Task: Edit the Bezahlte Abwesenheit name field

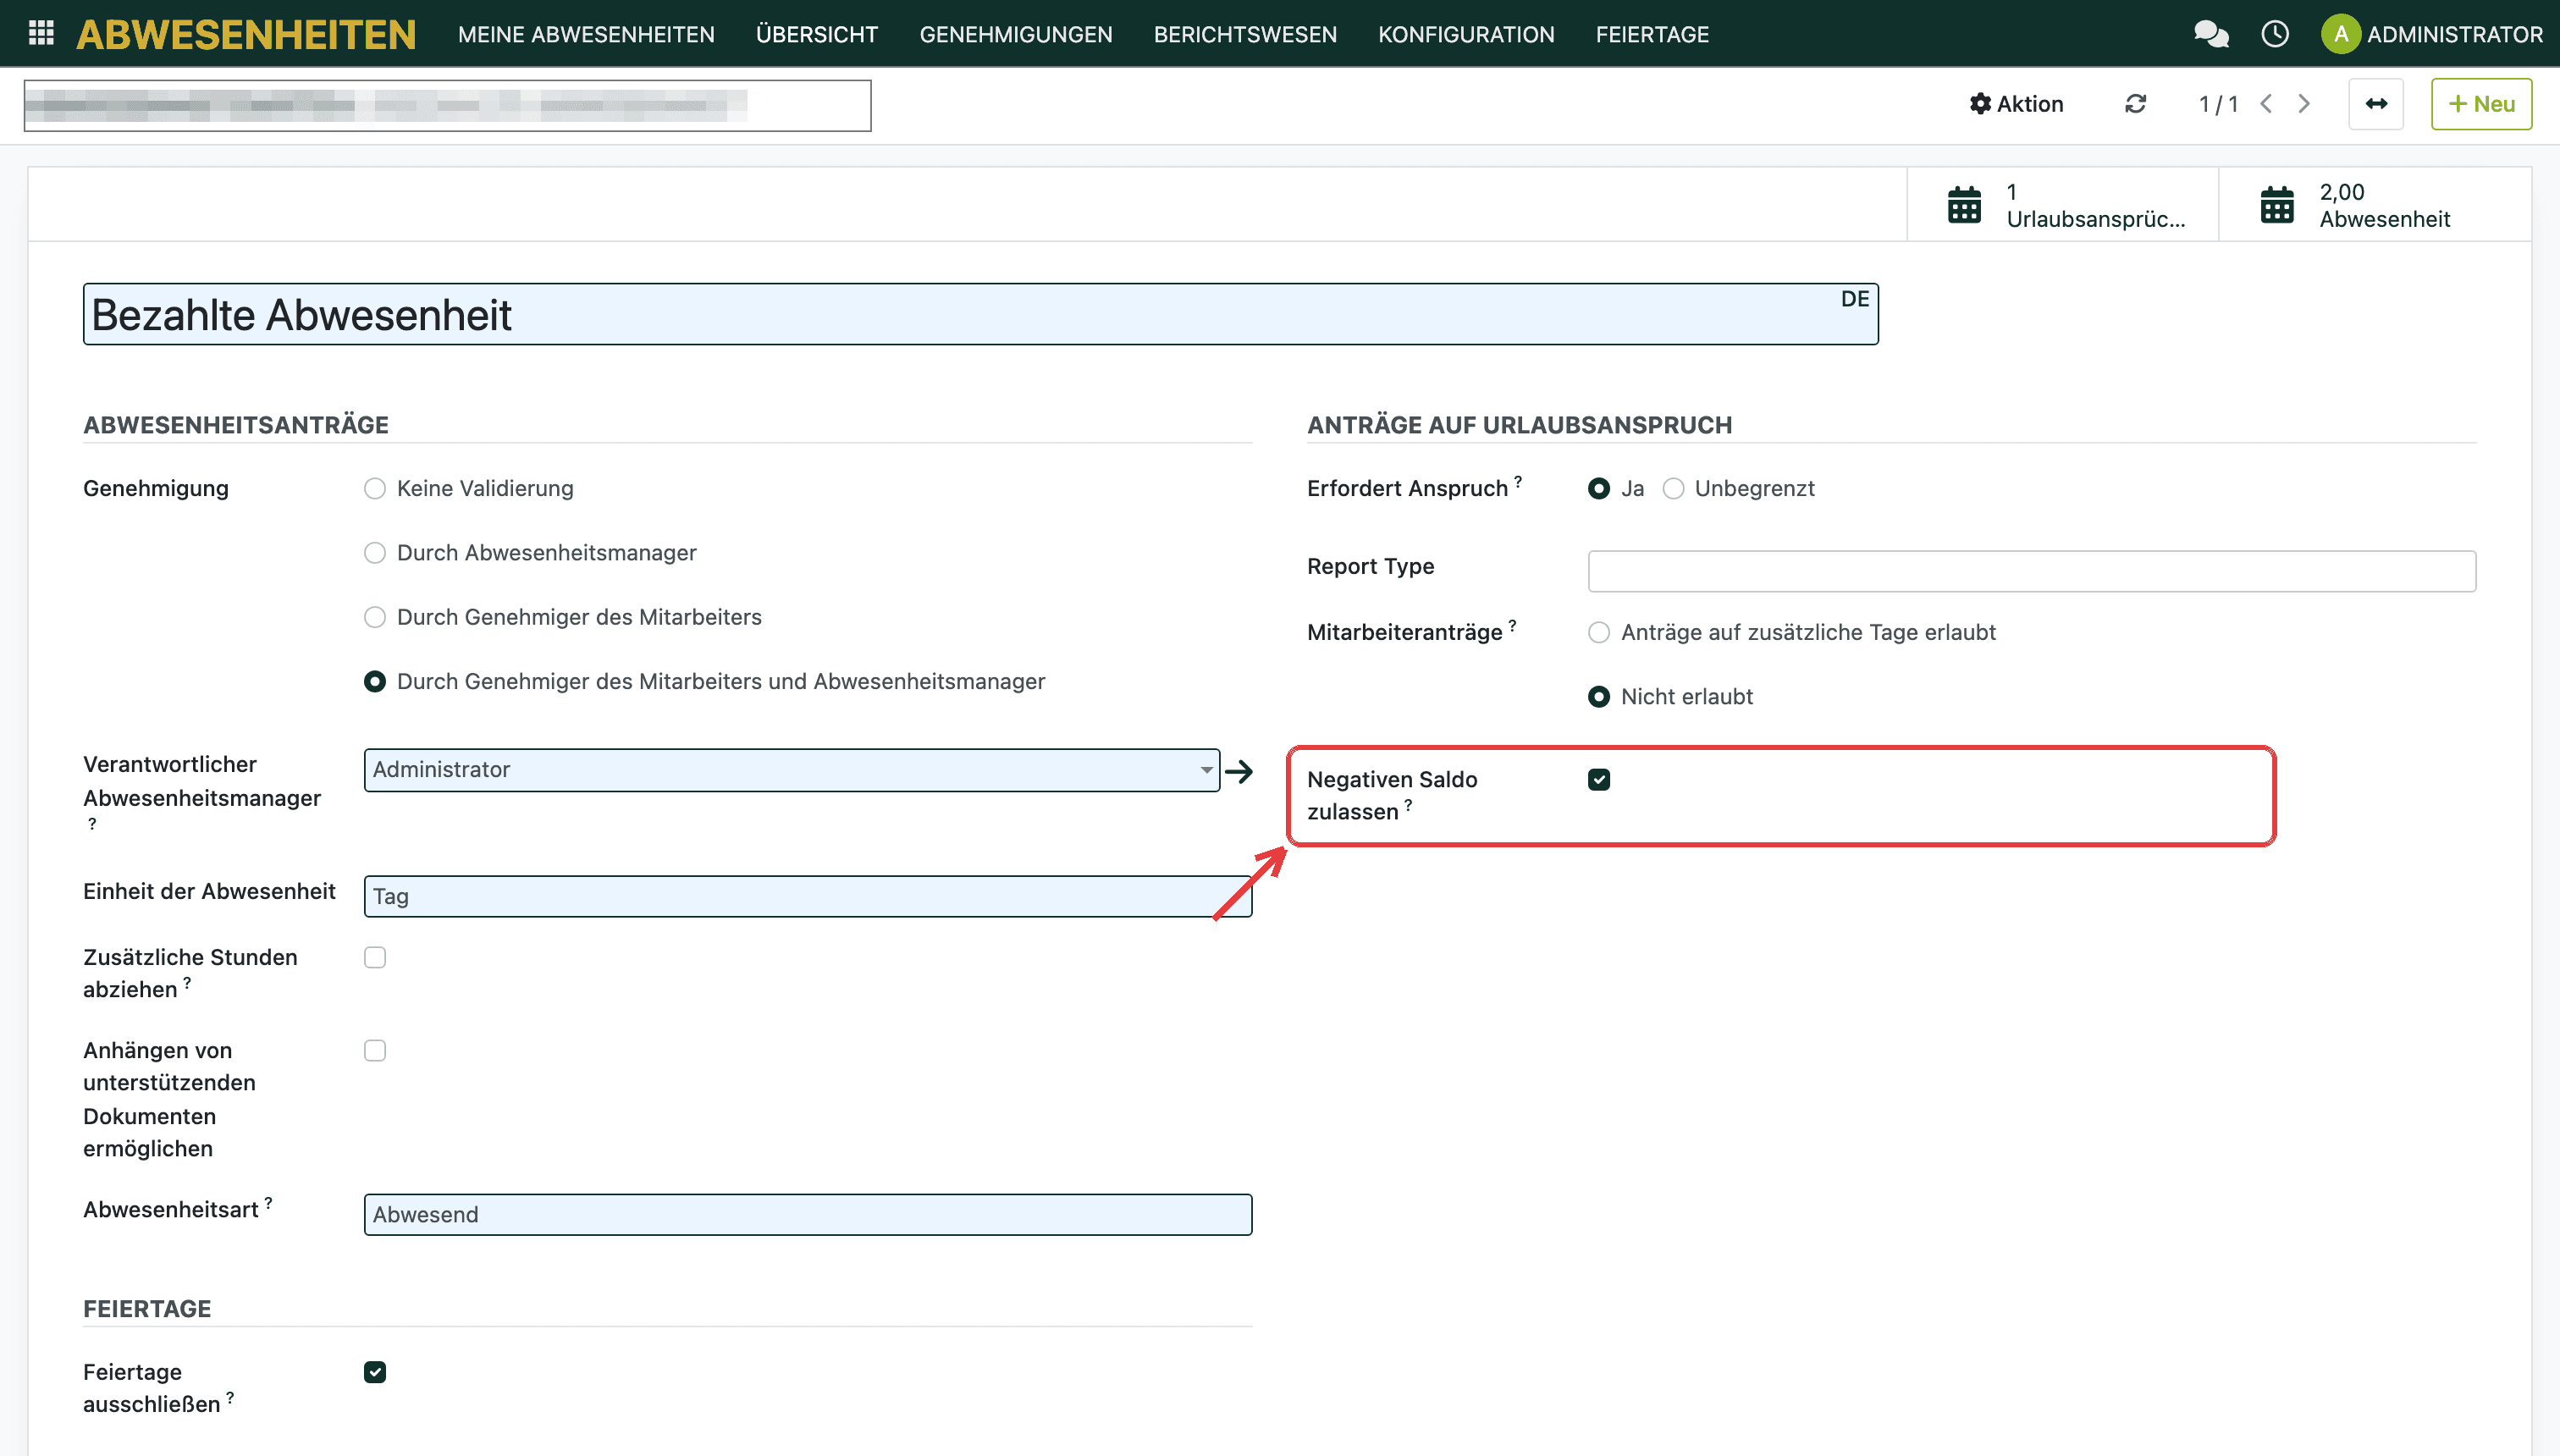Action: (x=980, y=315)
